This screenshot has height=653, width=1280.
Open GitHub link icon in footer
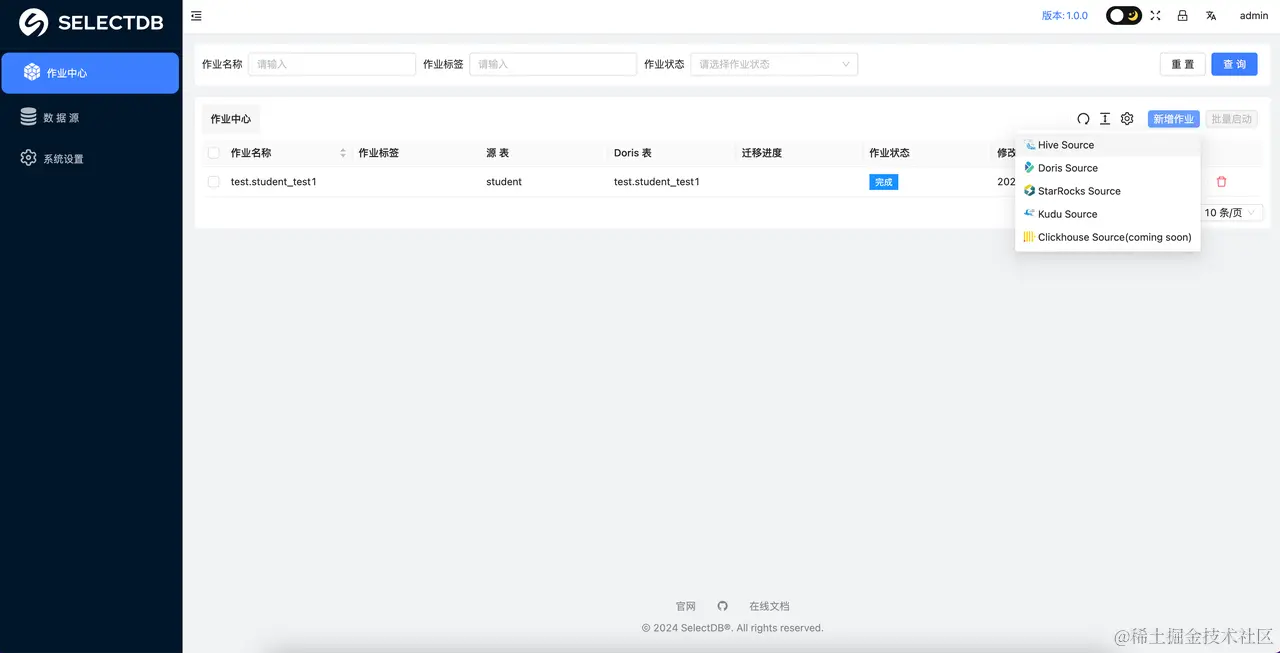[x=723, y=606]
